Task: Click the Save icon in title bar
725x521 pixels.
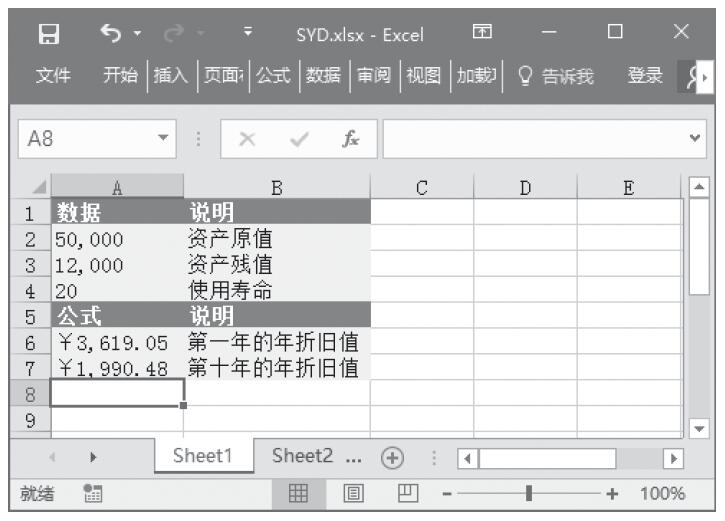Action: coord(47,34)
